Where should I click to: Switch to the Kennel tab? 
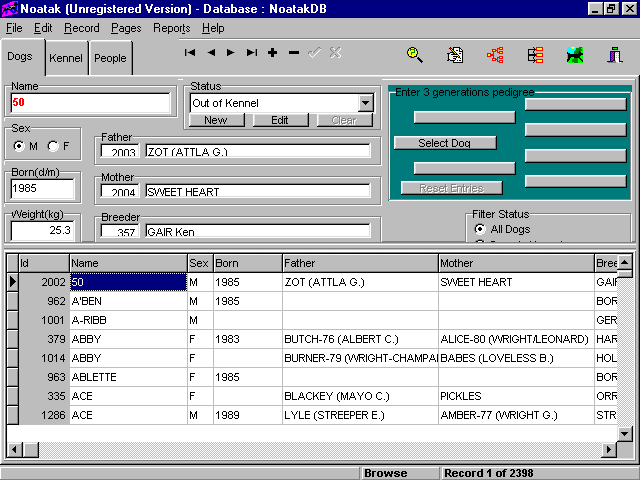point(66,59)
